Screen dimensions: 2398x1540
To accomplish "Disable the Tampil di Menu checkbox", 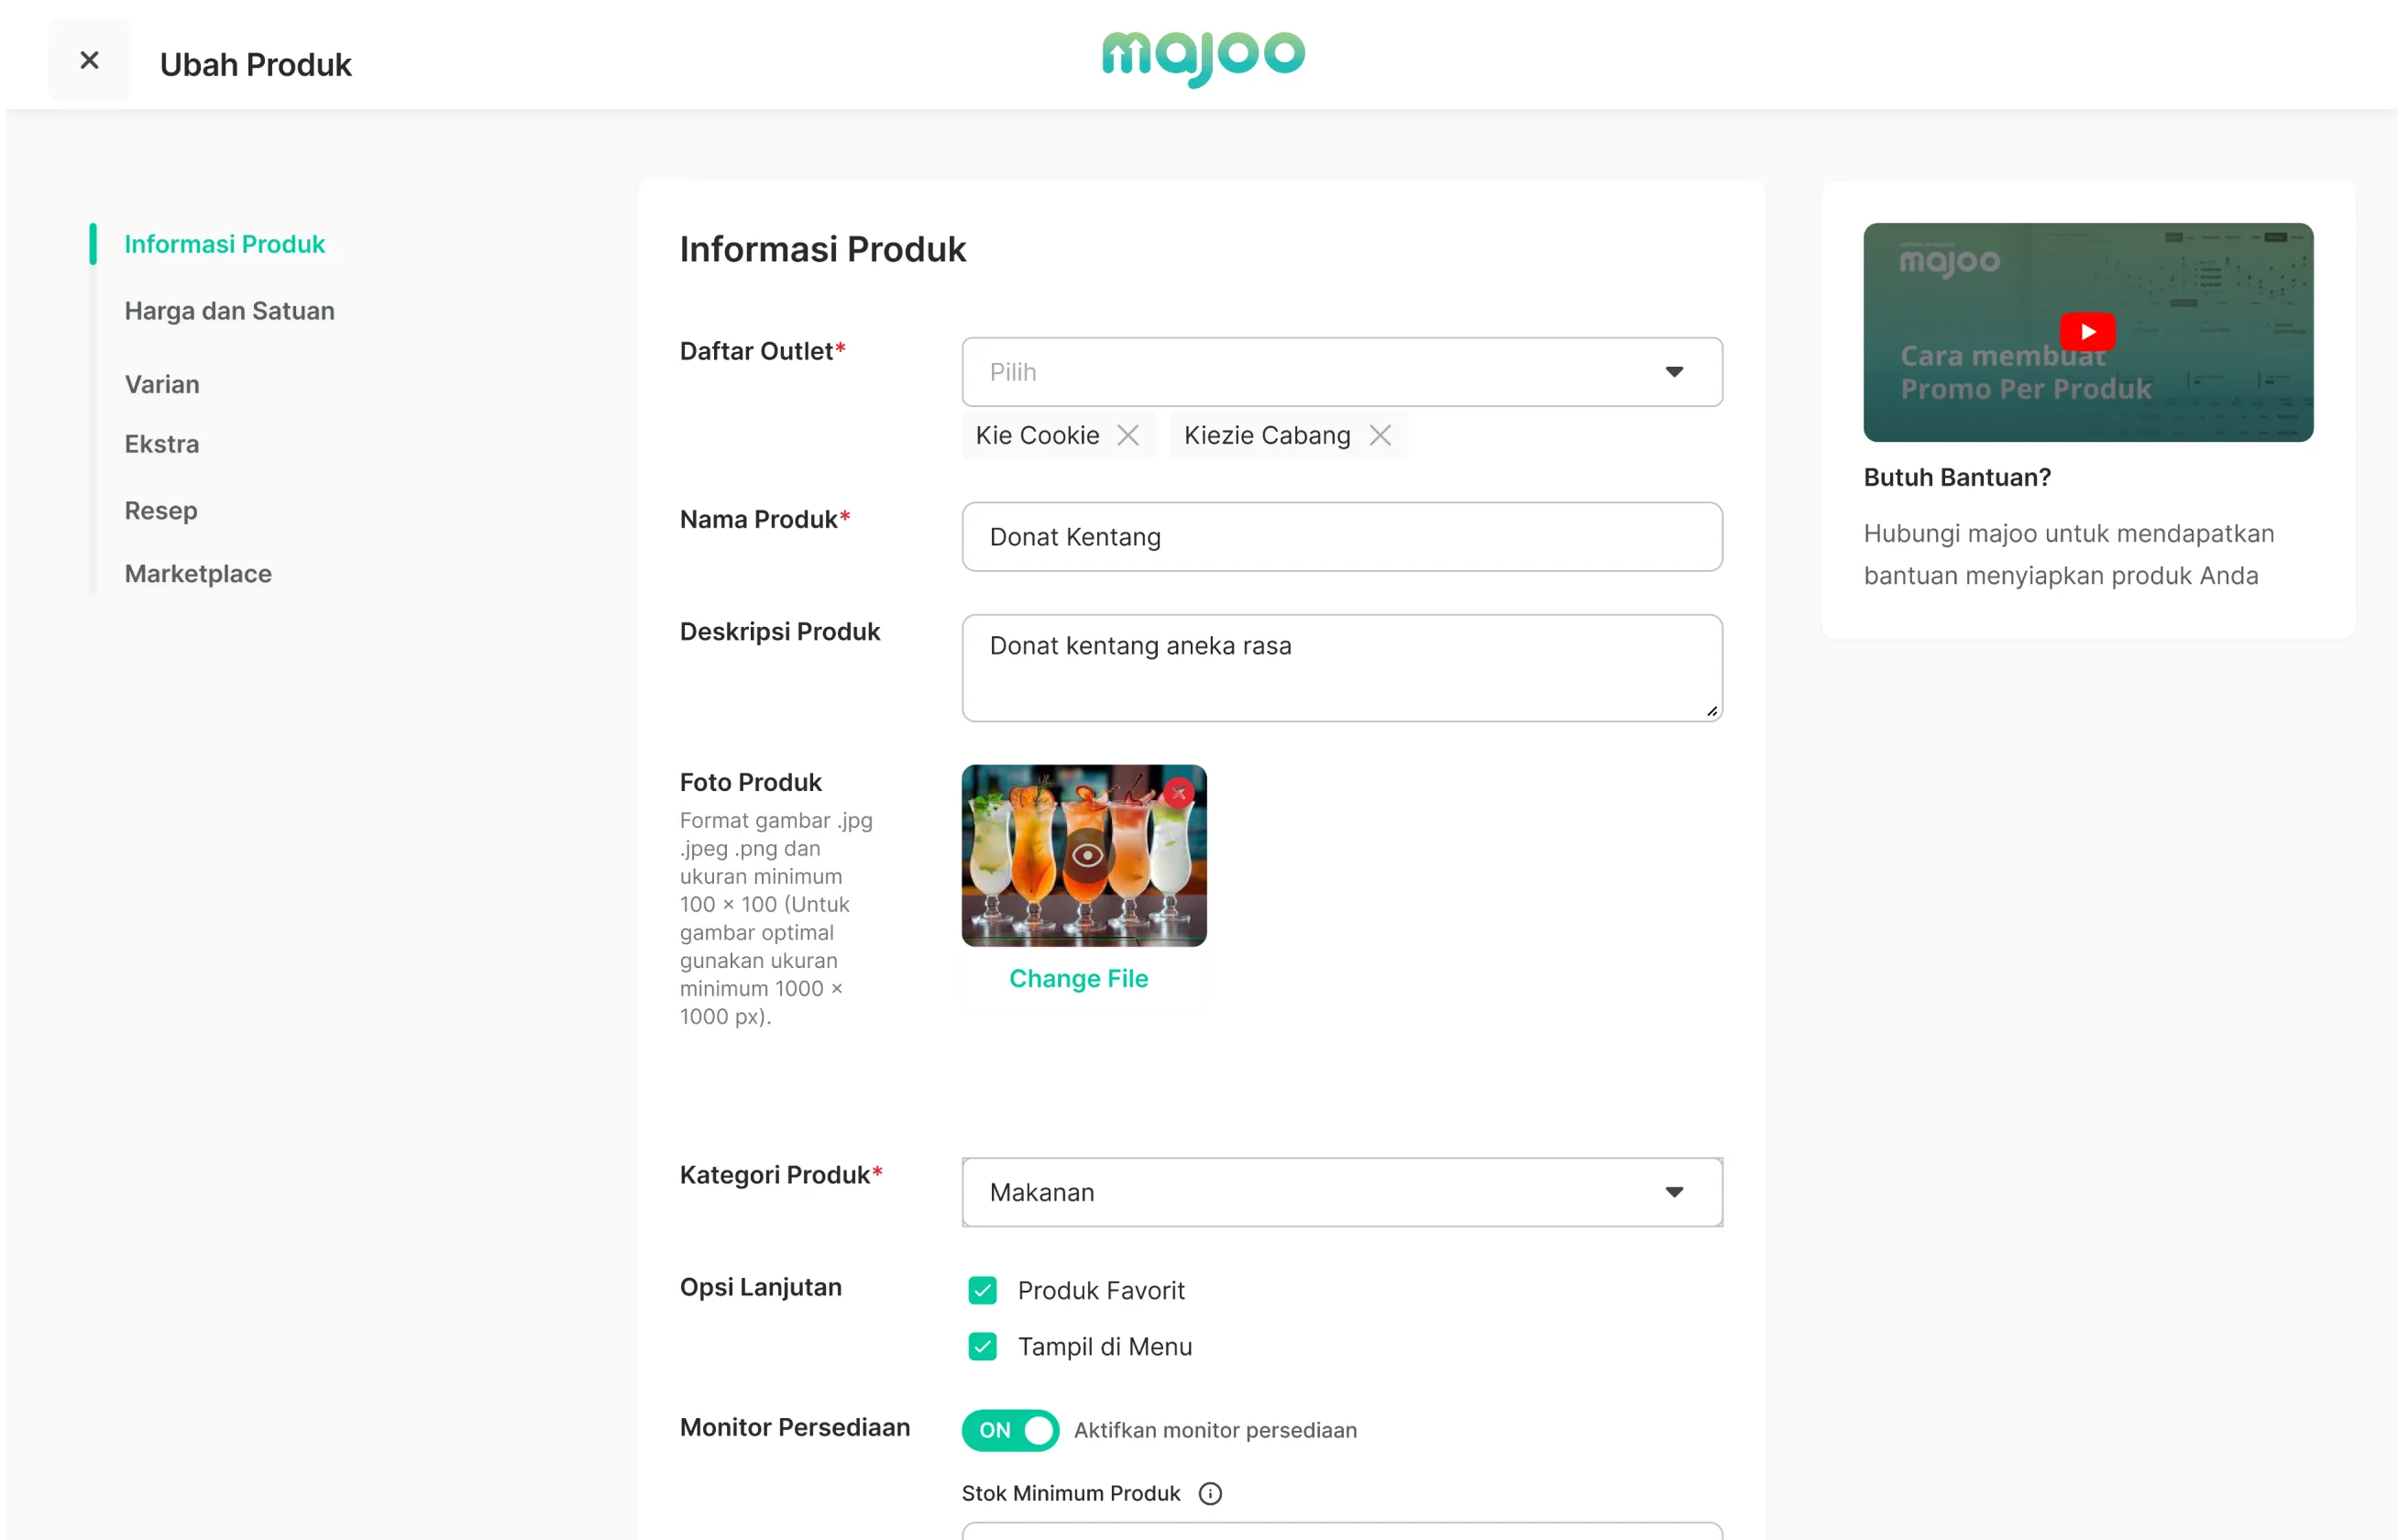I will click(981, 1346).
